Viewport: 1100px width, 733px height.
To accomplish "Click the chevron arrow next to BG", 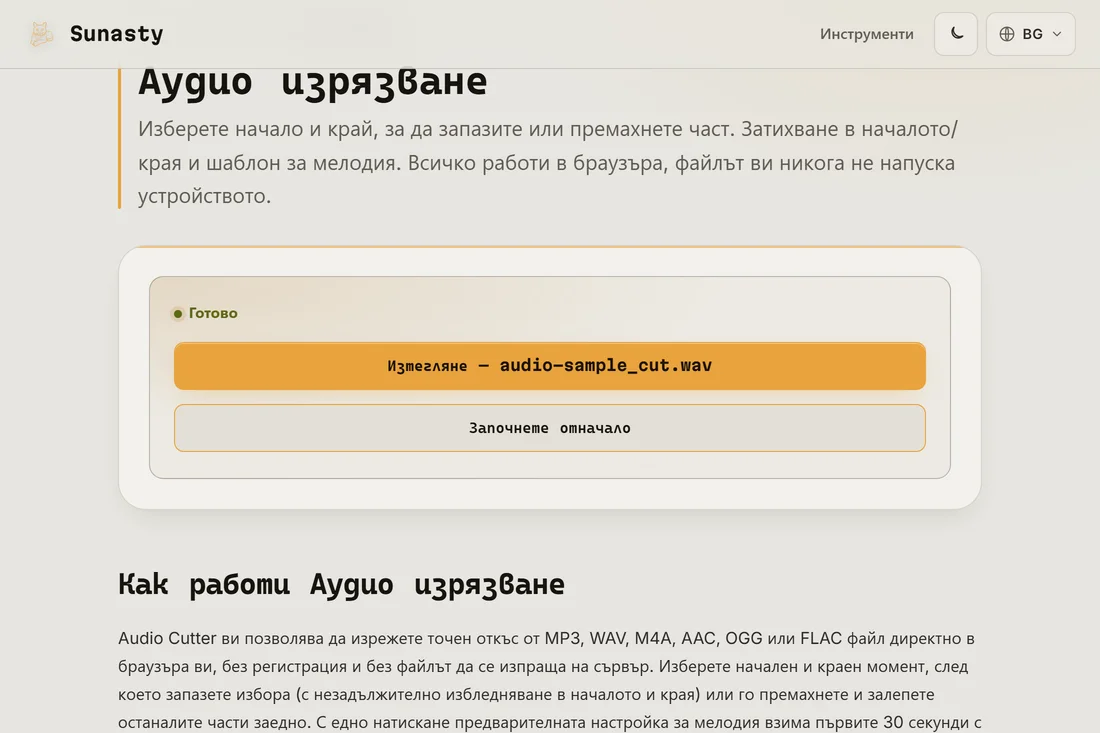I will click(x=1057, y=34).
